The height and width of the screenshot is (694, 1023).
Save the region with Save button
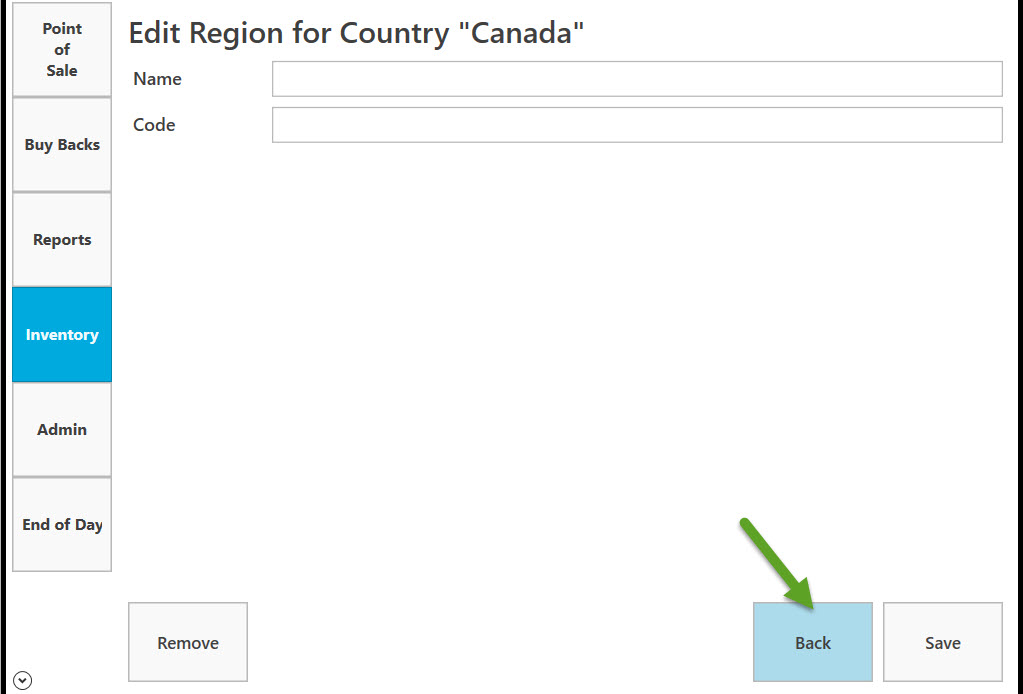(943, 642)
